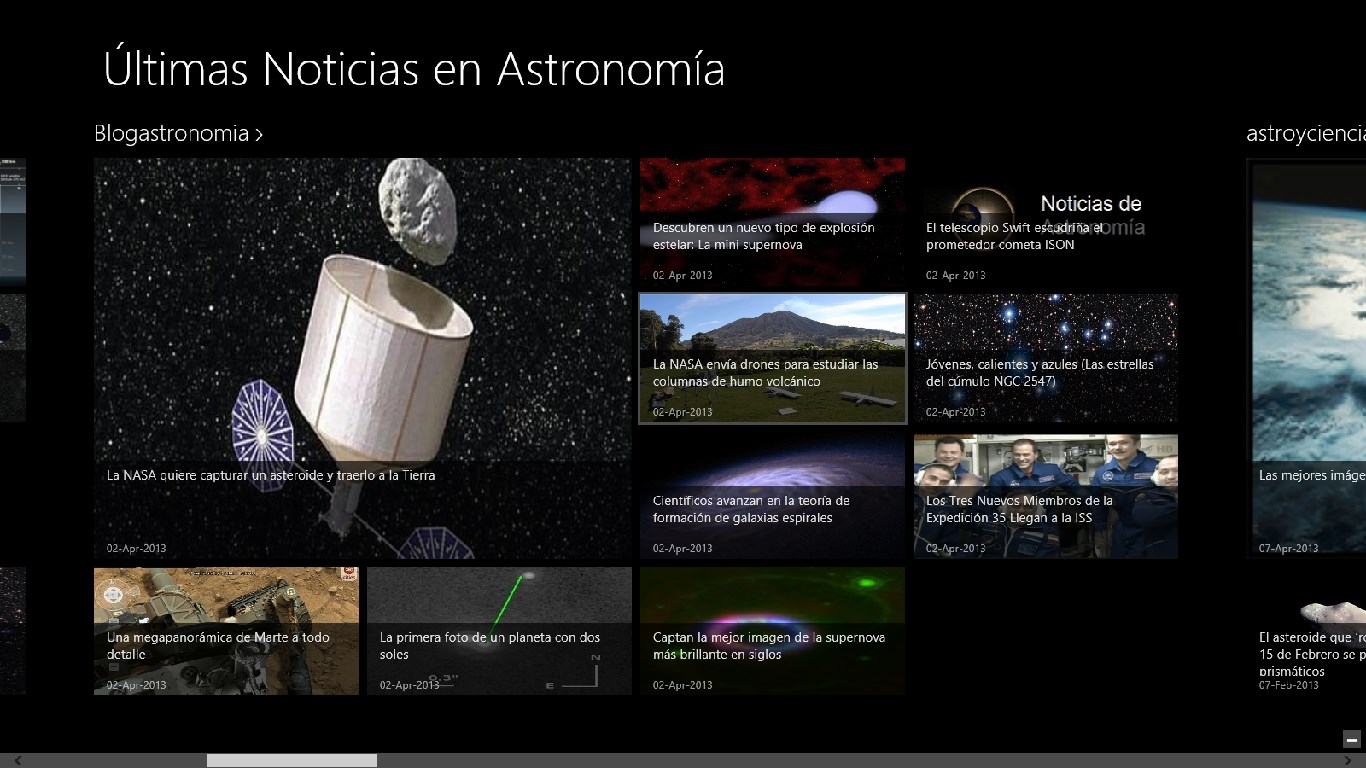Open the NGC 2547 star cluster article

pyautogui.click(x=1045, y=358)
